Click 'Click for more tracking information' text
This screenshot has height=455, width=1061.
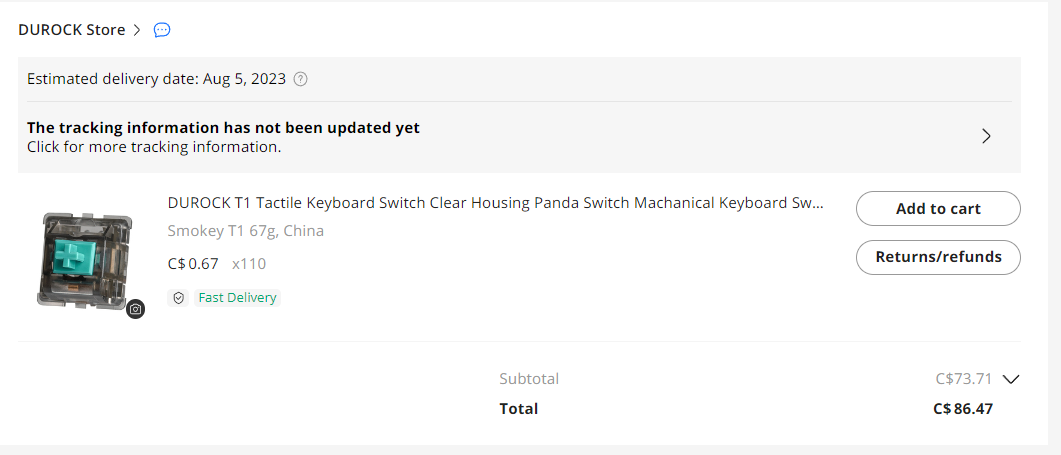[x=154, y=147]
